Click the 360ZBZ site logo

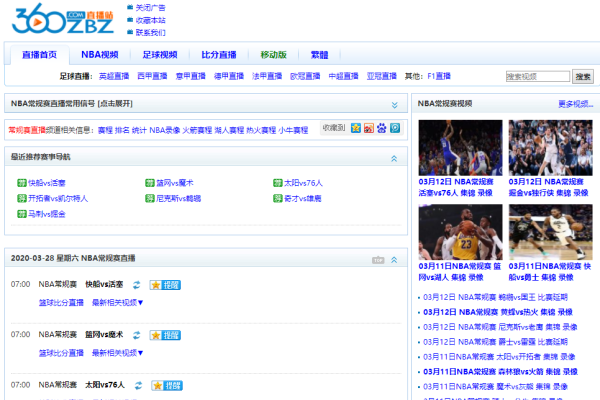coord(63,19)
